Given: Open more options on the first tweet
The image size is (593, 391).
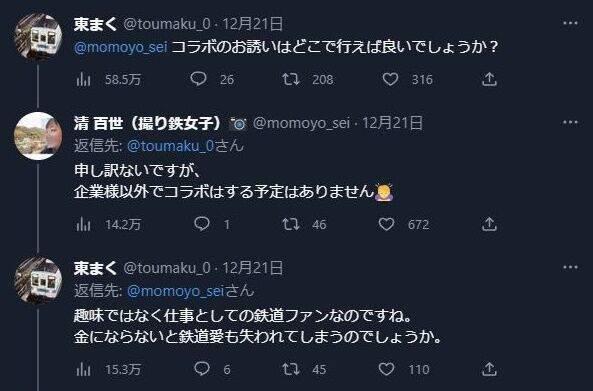Looking at the screenshot, I should point(570,23).
